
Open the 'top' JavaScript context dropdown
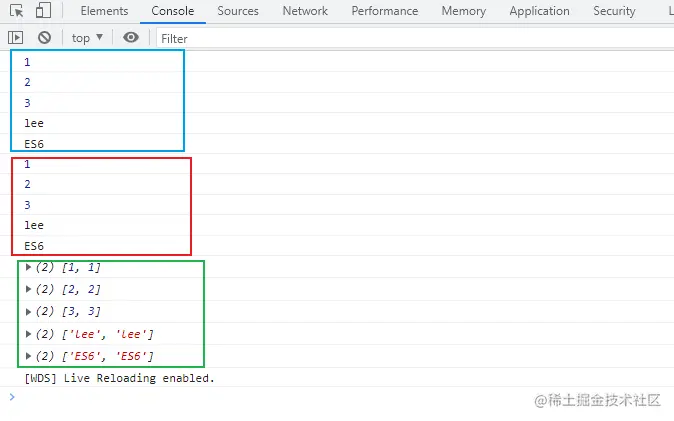click(x=87, y=37)
